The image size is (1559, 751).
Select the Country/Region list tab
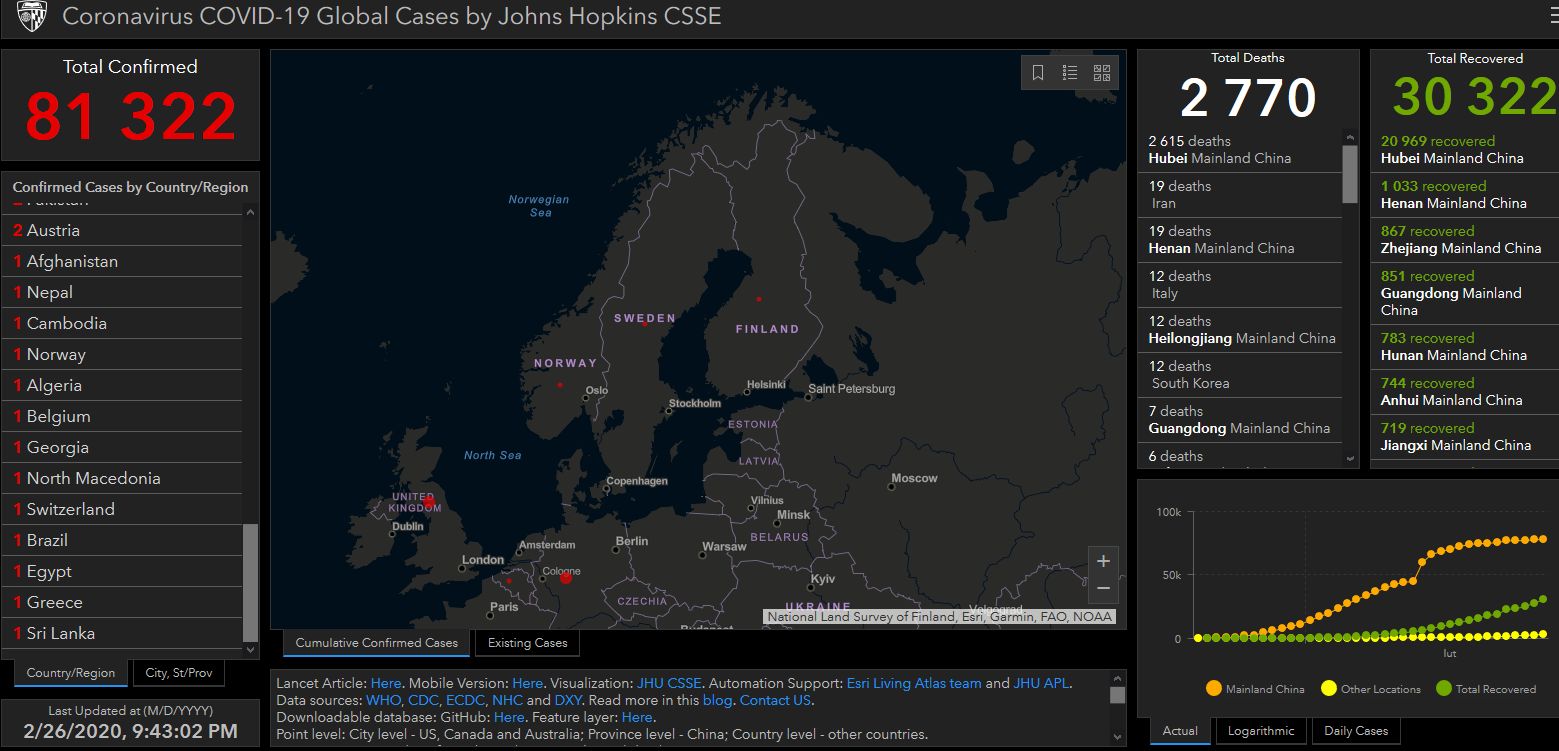[x=71, y=673]
